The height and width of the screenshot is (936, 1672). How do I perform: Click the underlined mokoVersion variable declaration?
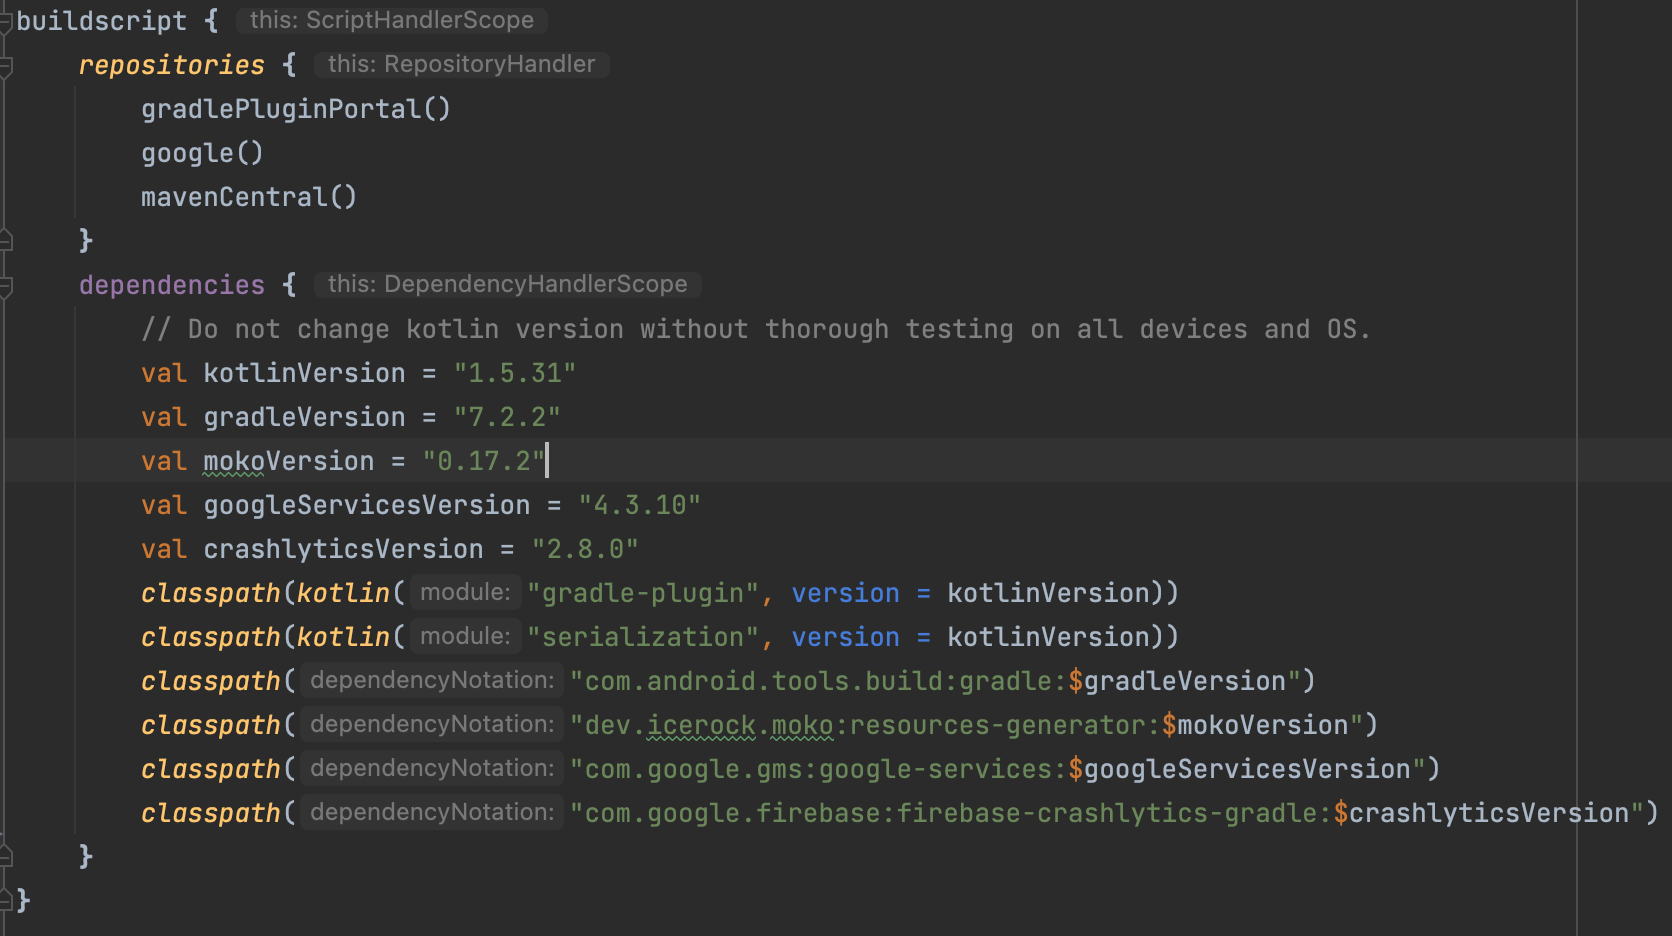(288, 461)
